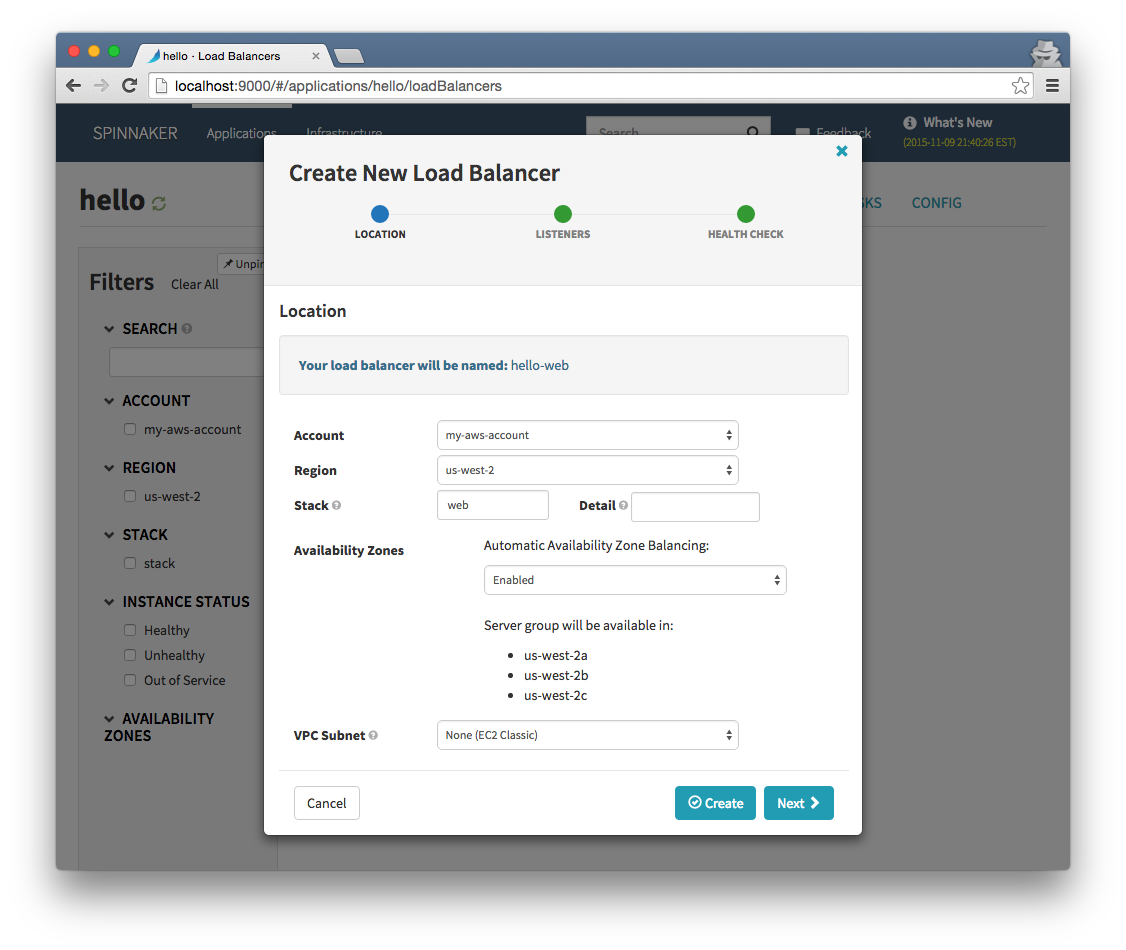1126x950 pixels.
Task: Enable the Healthy instance status filter
Action: [x=129, y=630]
